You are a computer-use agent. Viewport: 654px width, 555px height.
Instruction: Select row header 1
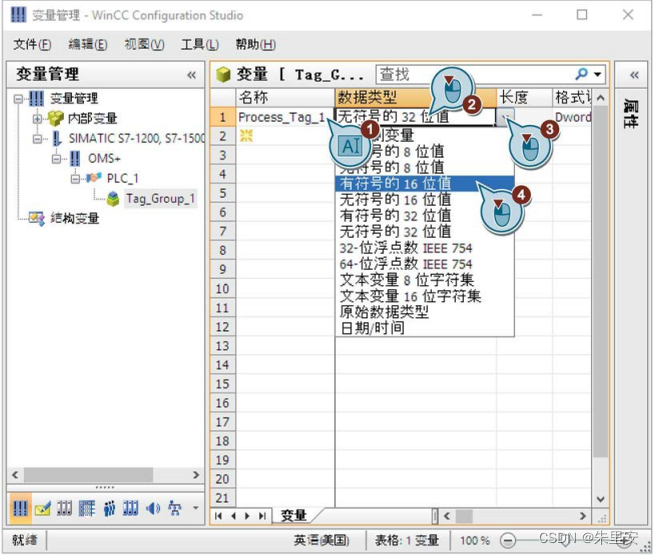coord(223,117)
